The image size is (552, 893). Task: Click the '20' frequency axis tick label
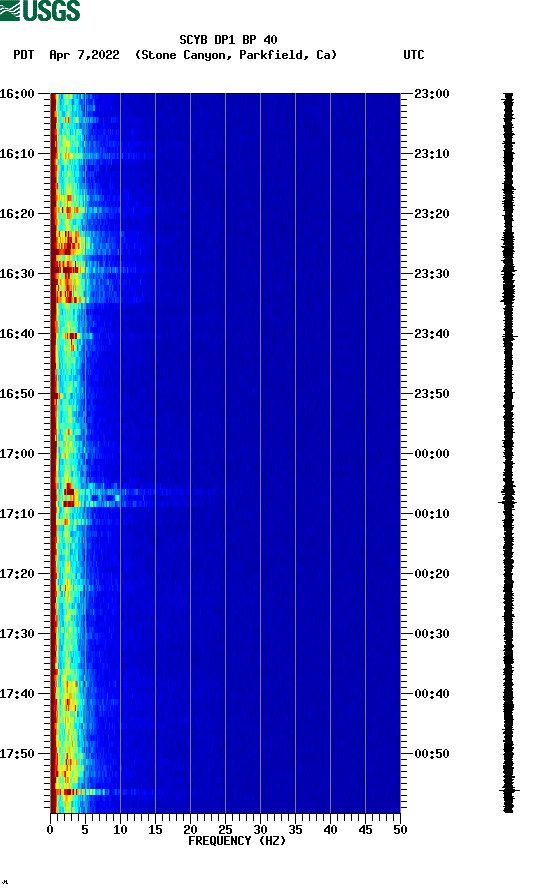[x=190, y=830]
